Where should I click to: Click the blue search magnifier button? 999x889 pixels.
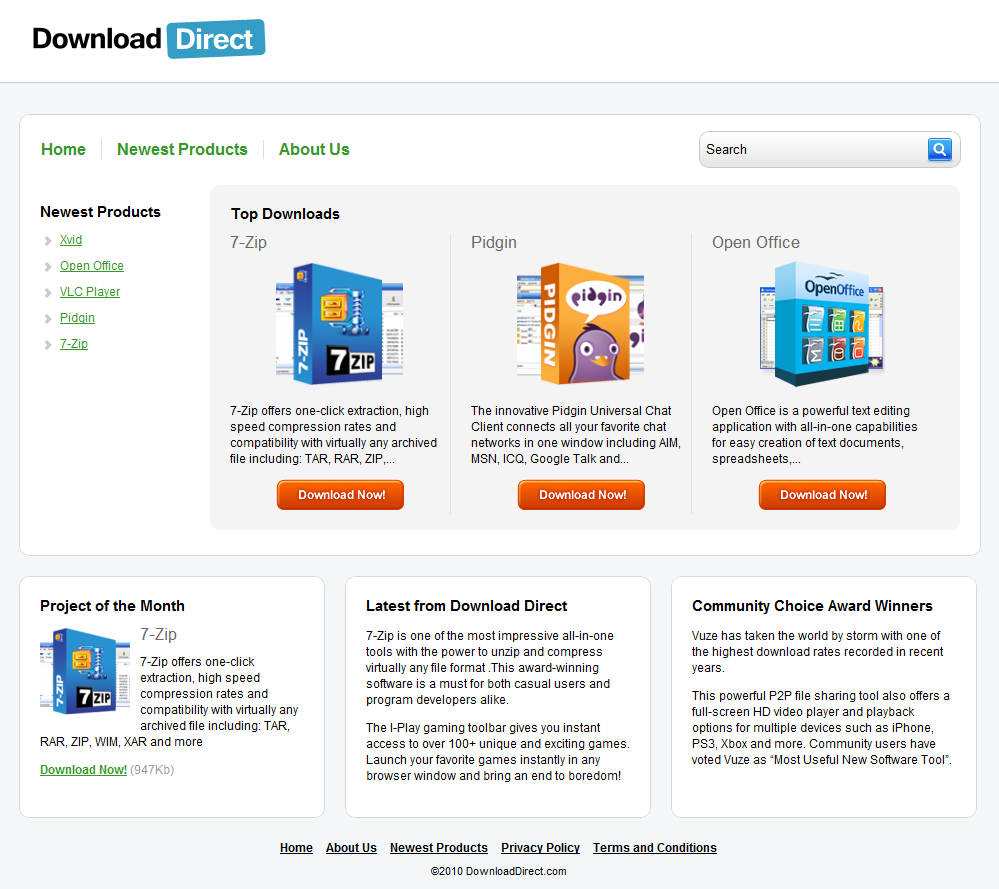(x=939, y=150)
